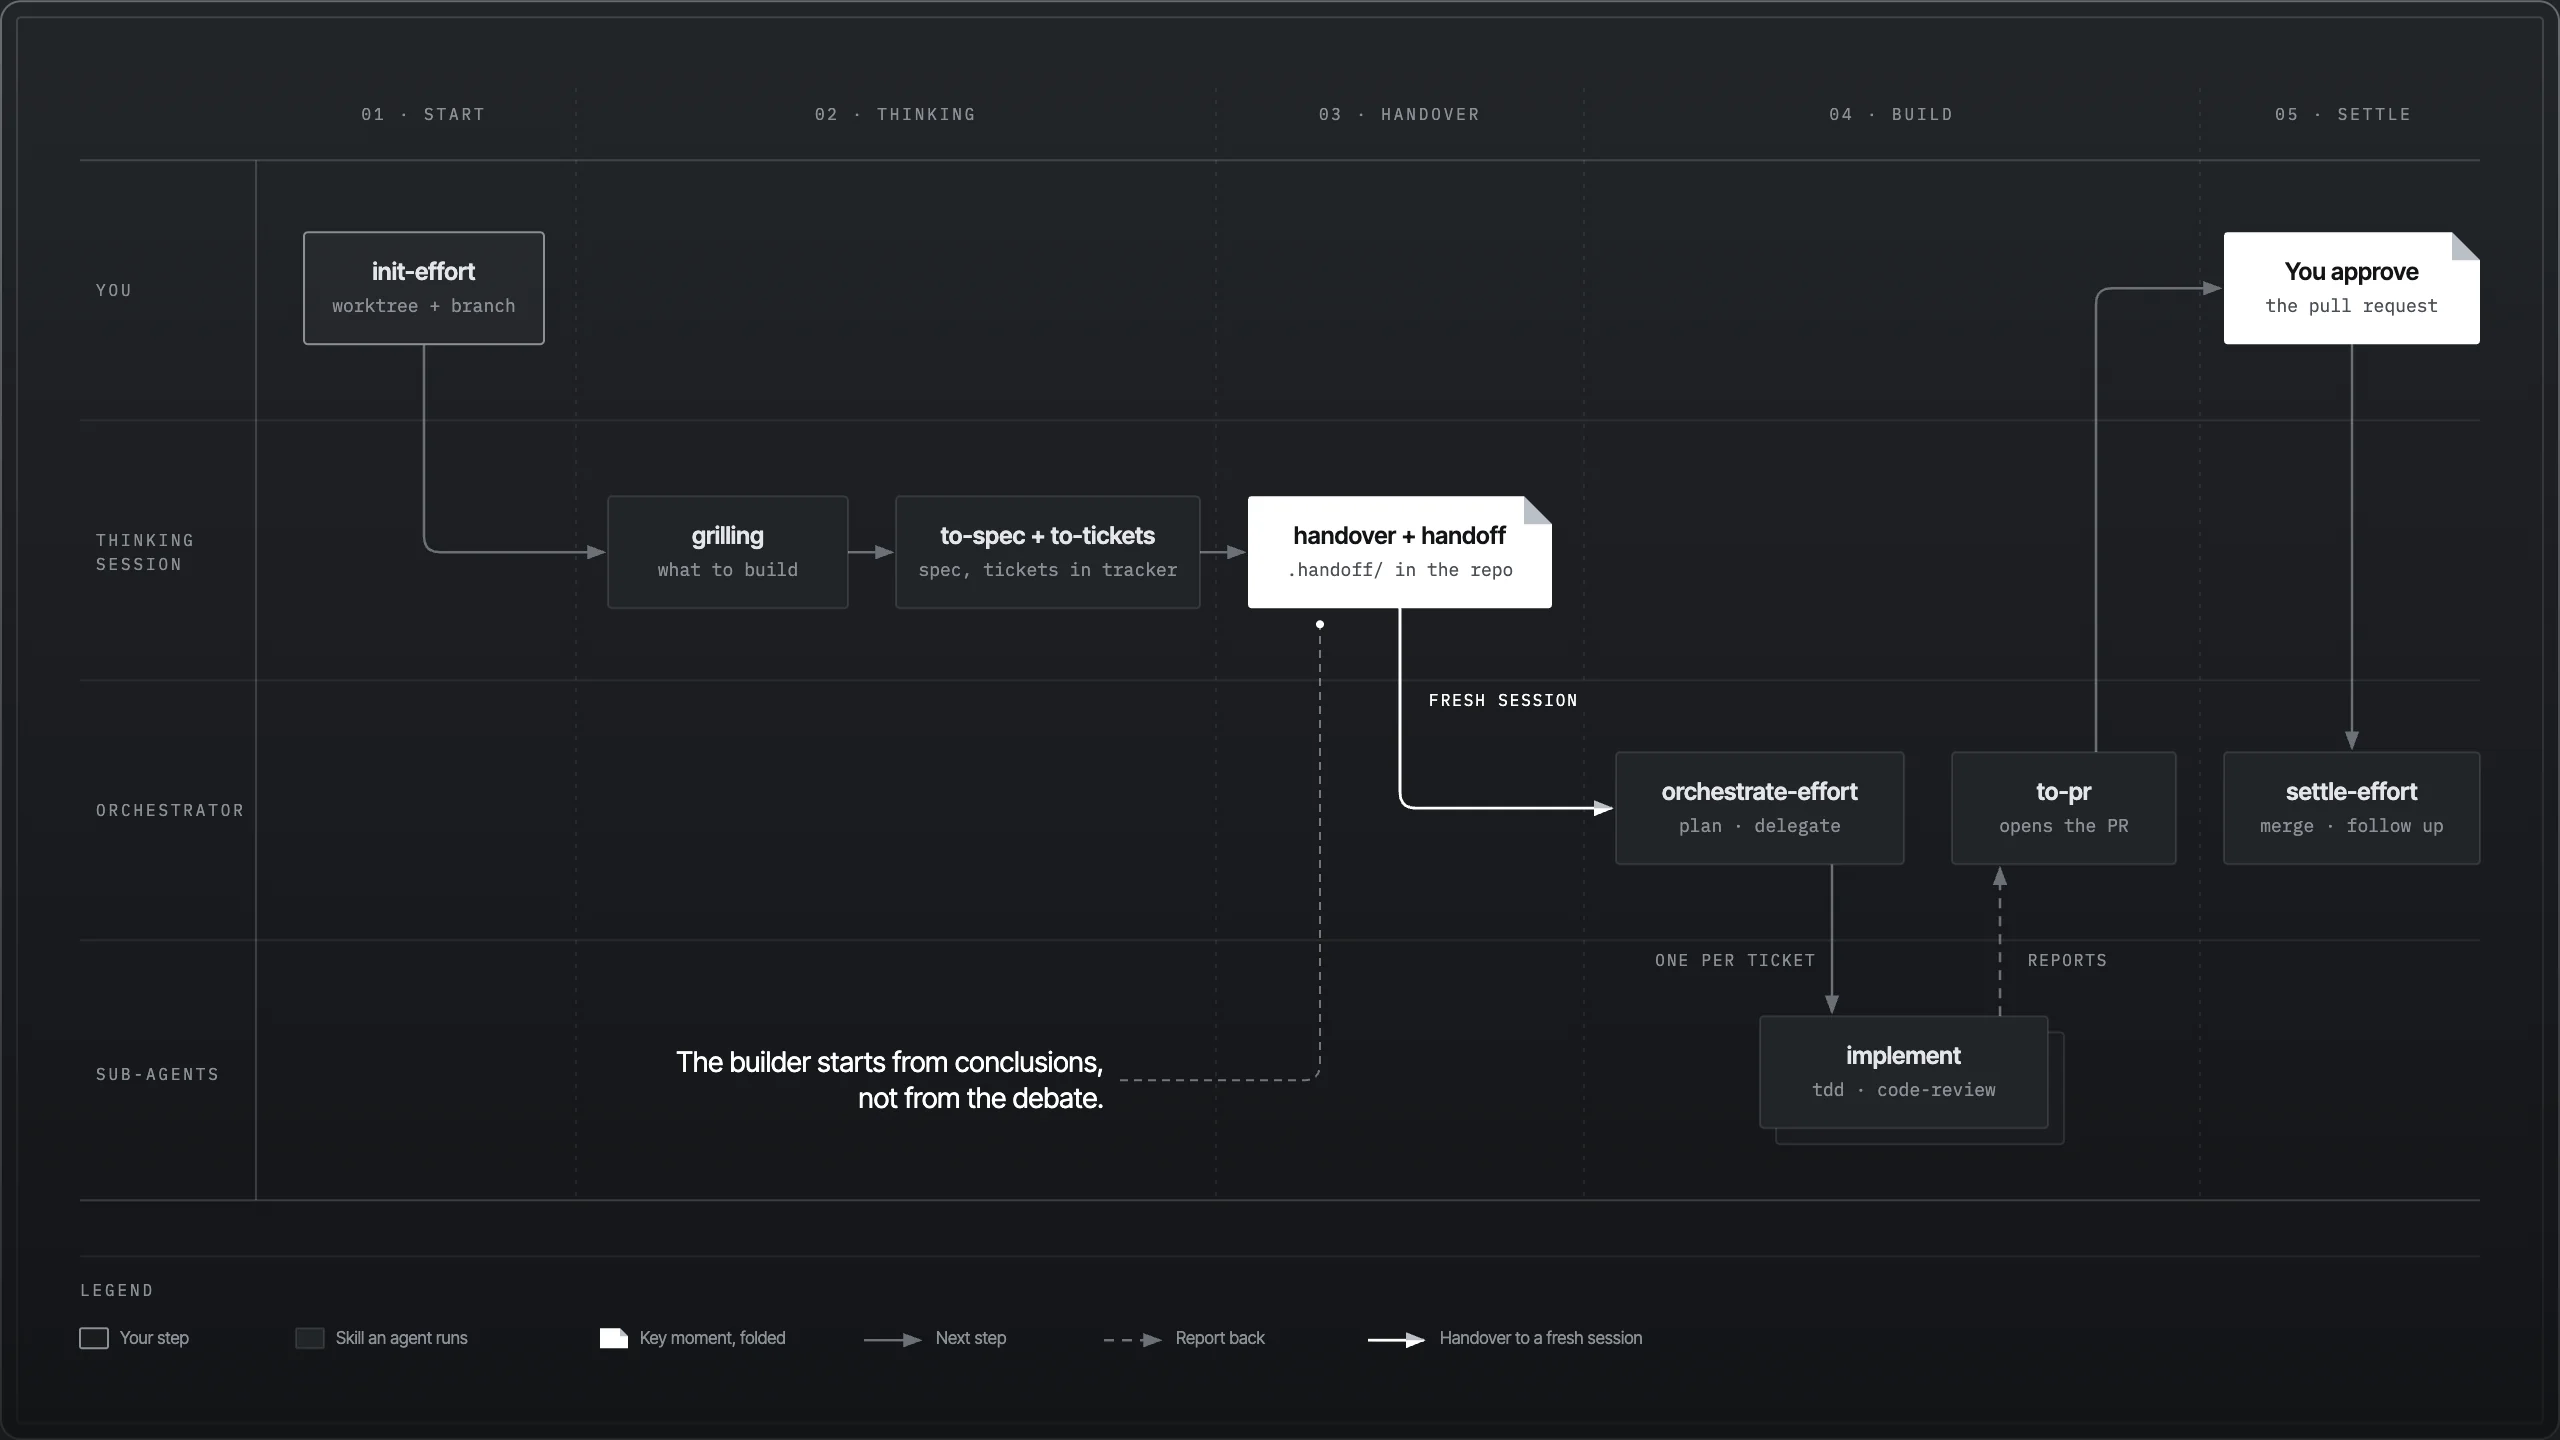Image resolution: width=2560 pixels, height=1440 pixels.
Task: Click the '02 · THINKING' column header
Action: 895,114
